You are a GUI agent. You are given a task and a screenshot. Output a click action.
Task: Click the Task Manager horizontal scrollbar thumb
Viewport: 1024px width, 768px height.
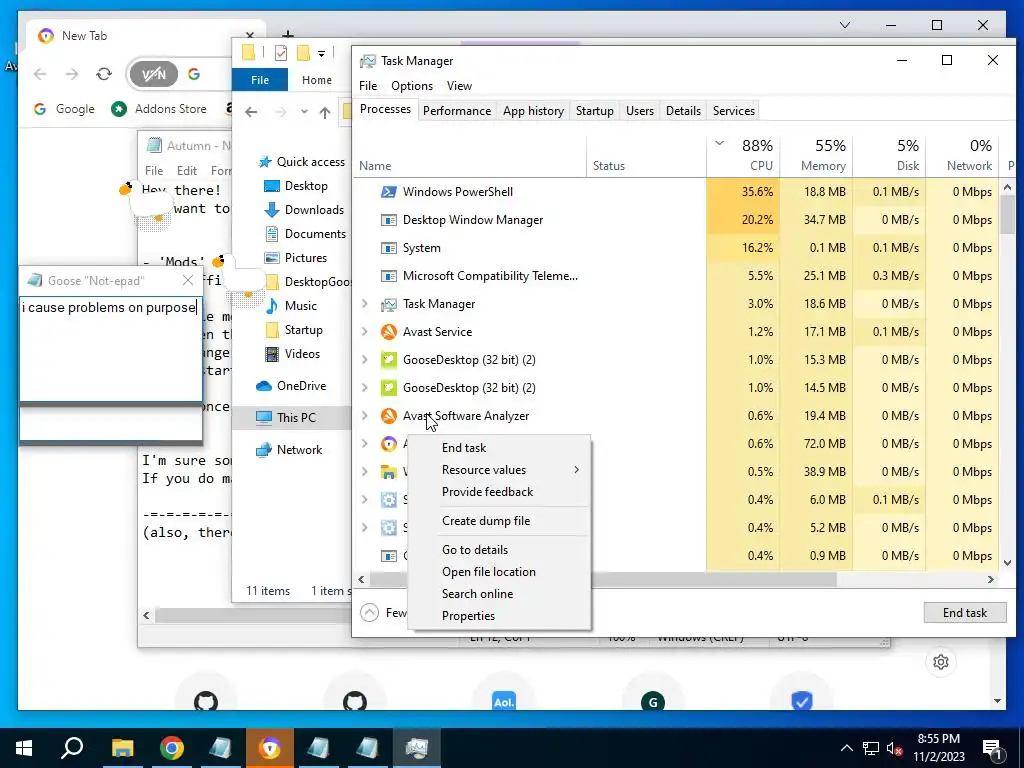pyautogui.click(x=604, y=579)
